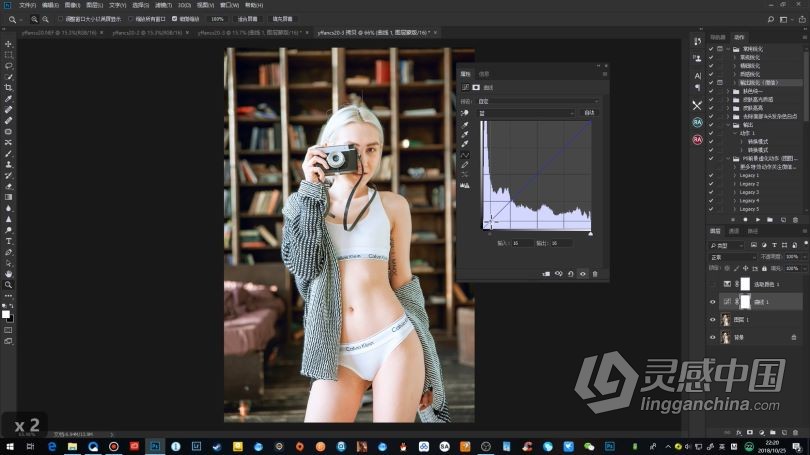The width and height of the screenshot is (810, 455).
Task: Hide the 背景 layer via its eye icon
Action: 713,337
